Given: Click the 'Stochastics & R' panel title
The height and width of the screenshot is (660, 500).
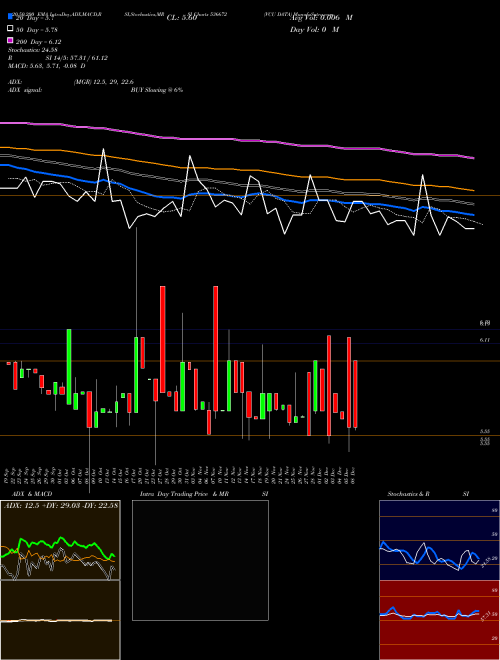Looking at the screenshot, I should click(x=408, y=494).
